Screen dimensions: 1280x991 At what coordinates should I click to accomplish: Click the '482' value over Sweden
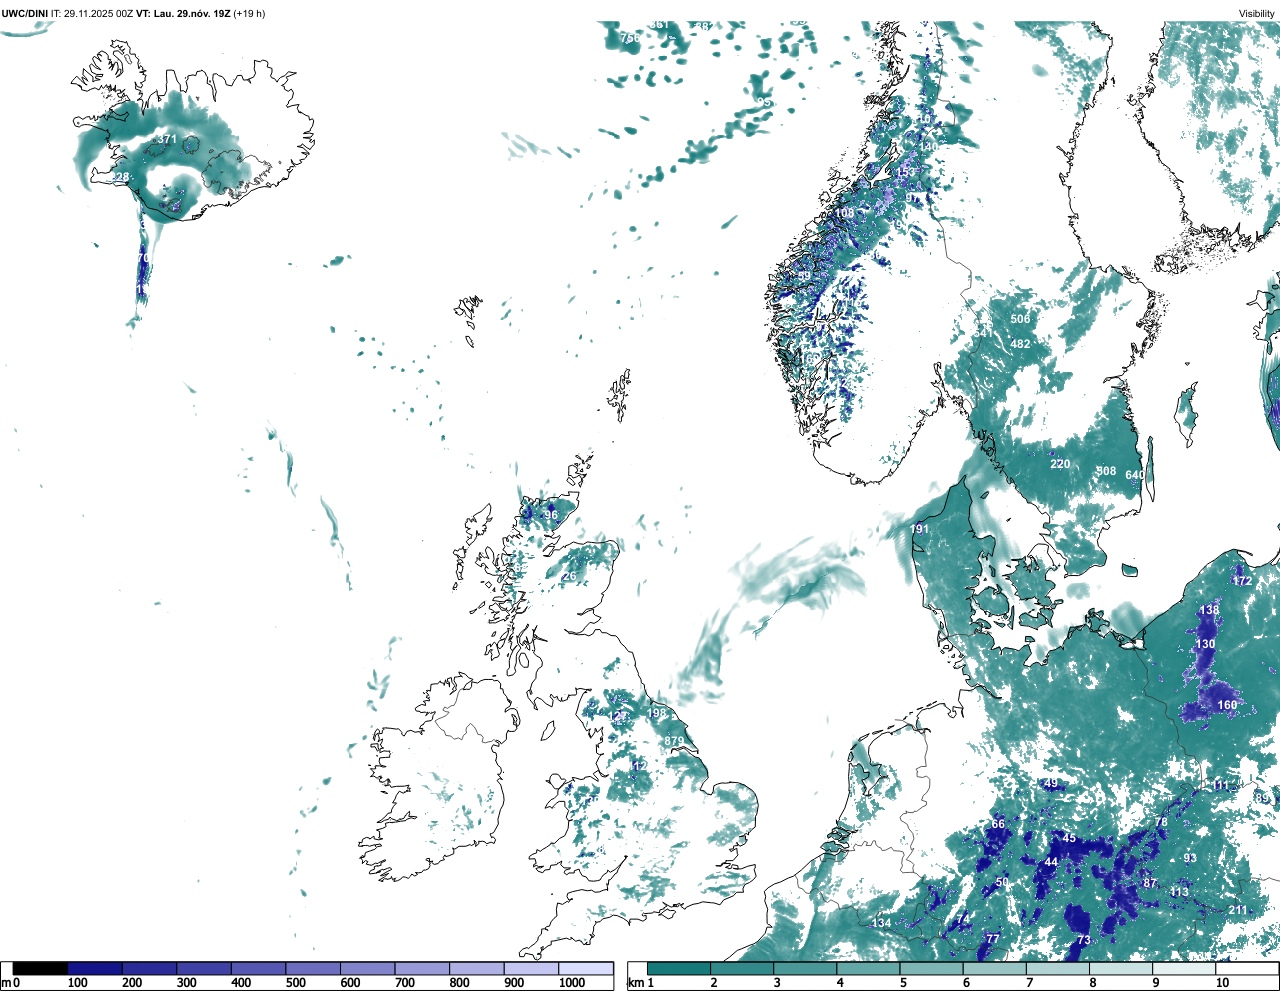[1020, 344]
